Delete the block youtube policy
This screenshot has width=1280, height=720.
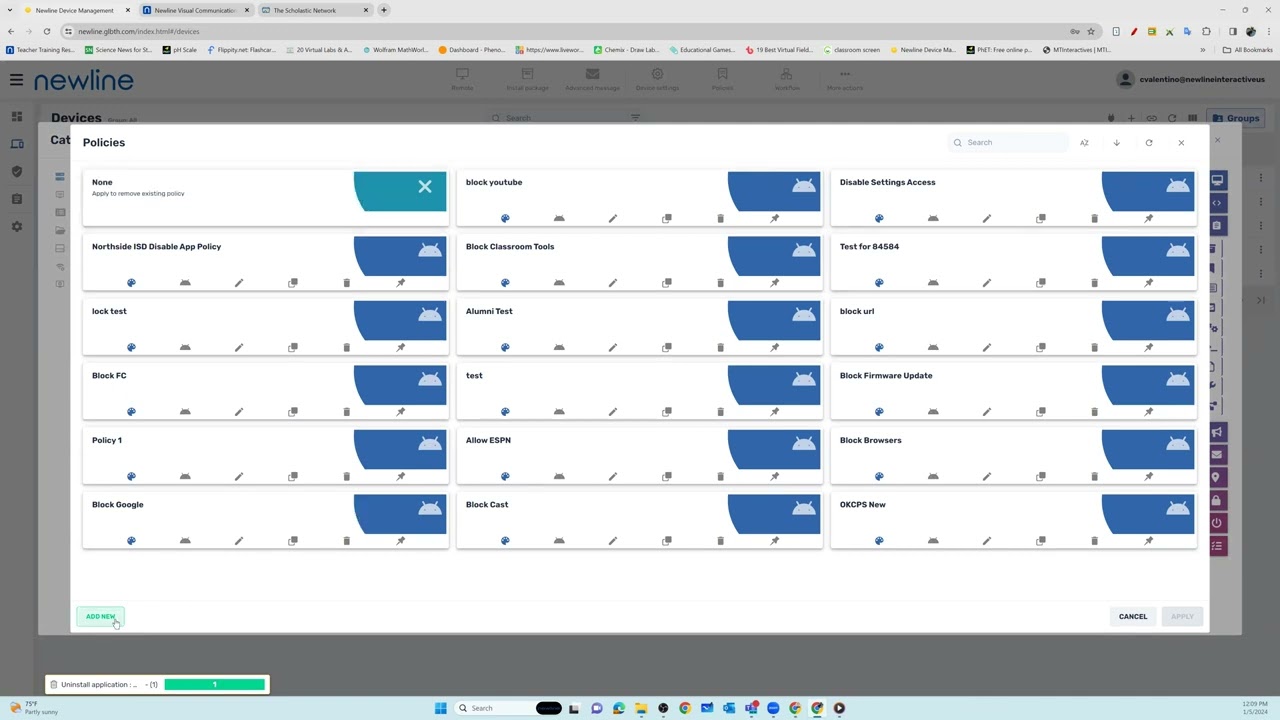coord(720,218)
